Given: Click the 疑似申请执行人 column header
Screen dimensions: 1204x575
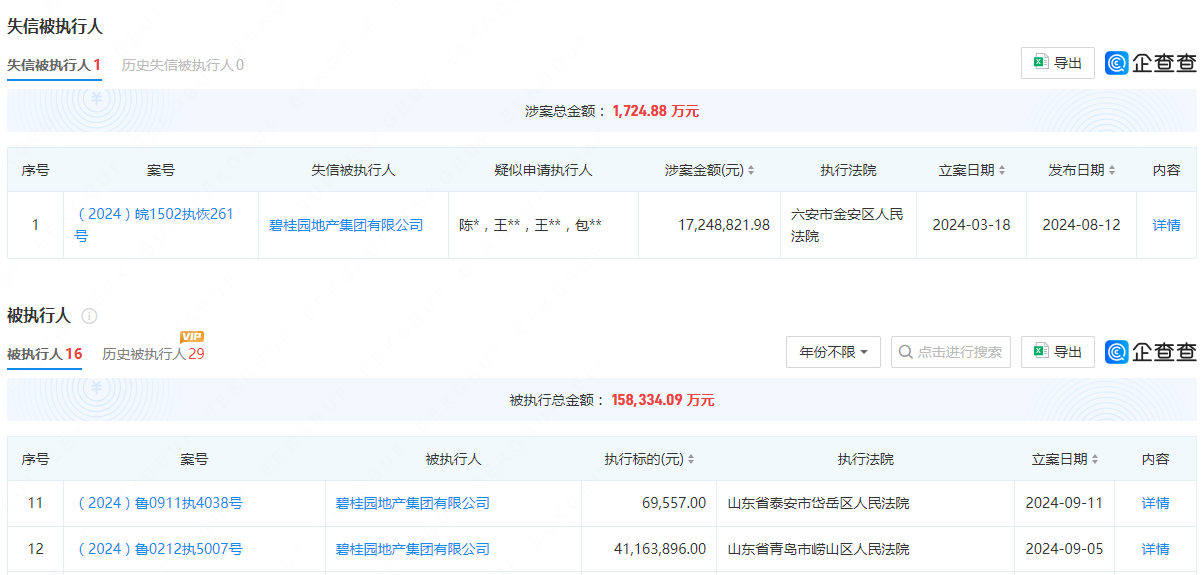Looking at the screenshot, I should tap(544, 170).
